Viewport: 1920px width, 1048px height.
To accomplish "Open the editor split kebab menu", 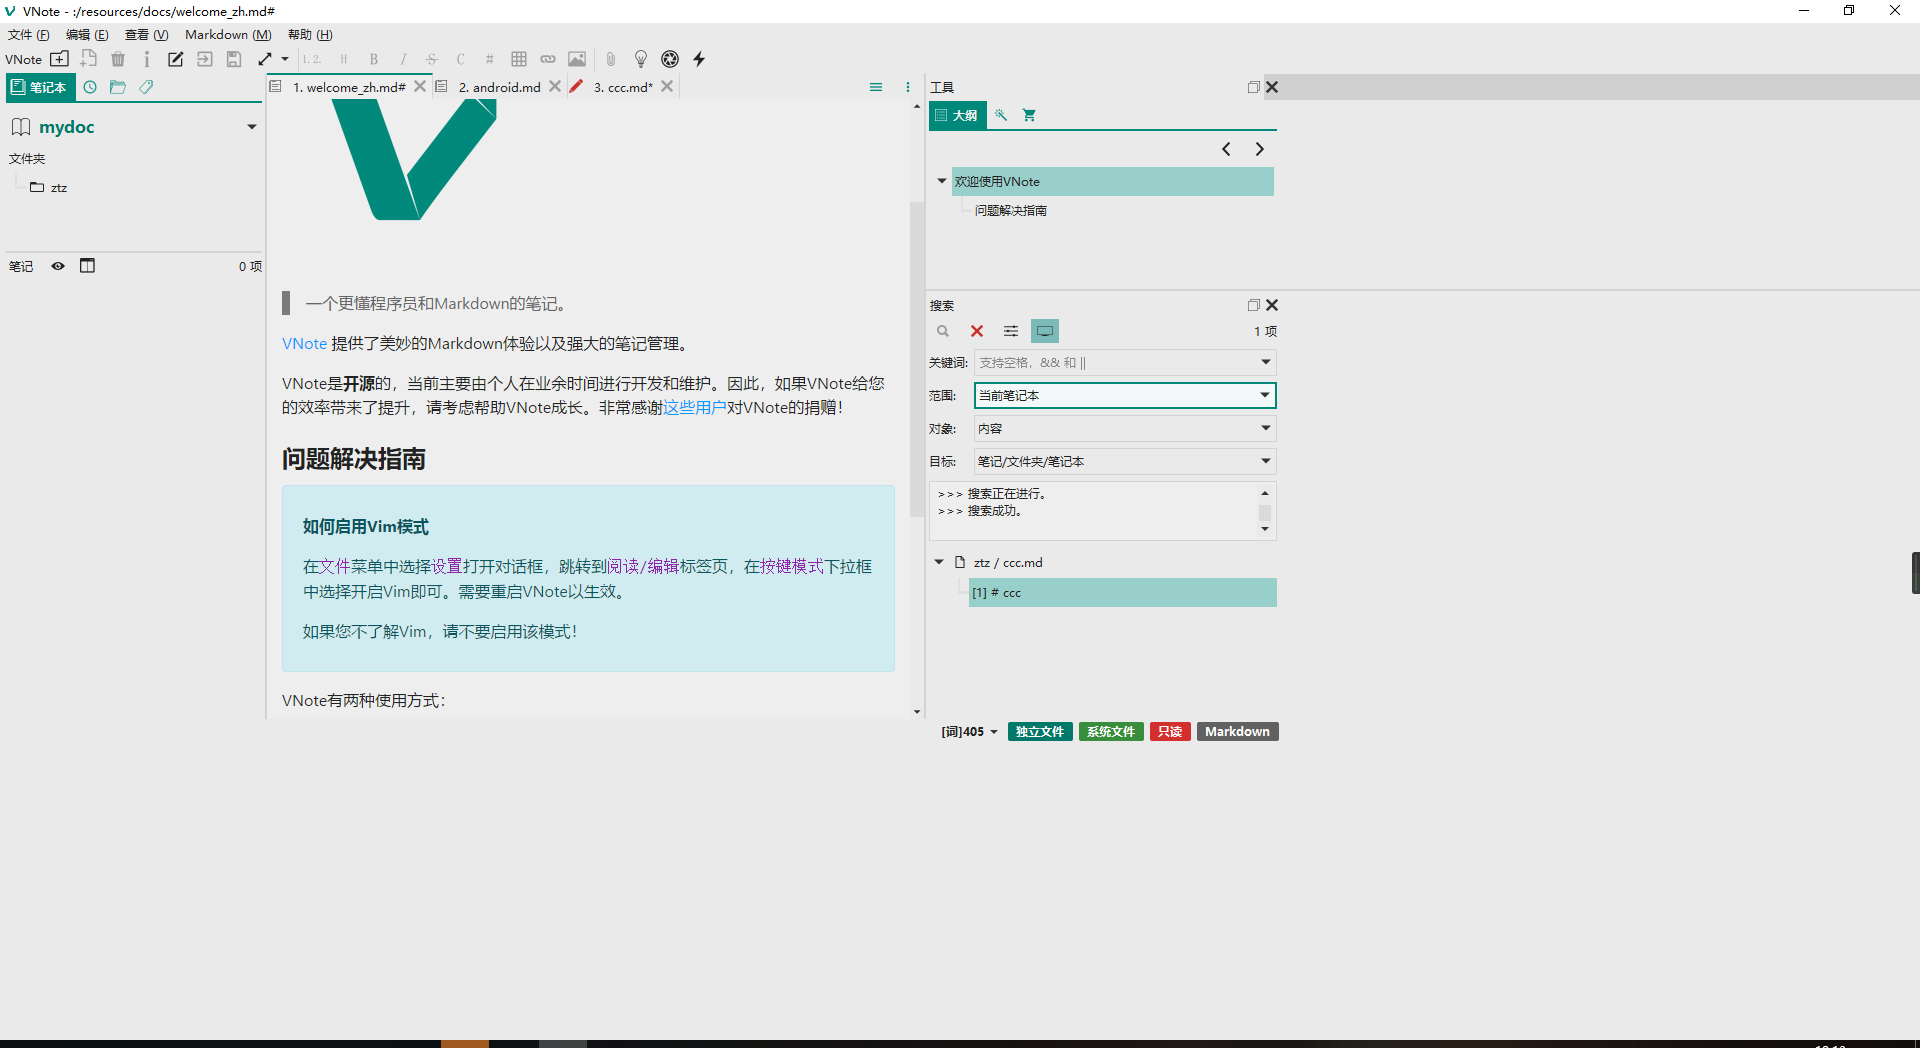I will tap(908, 87).
